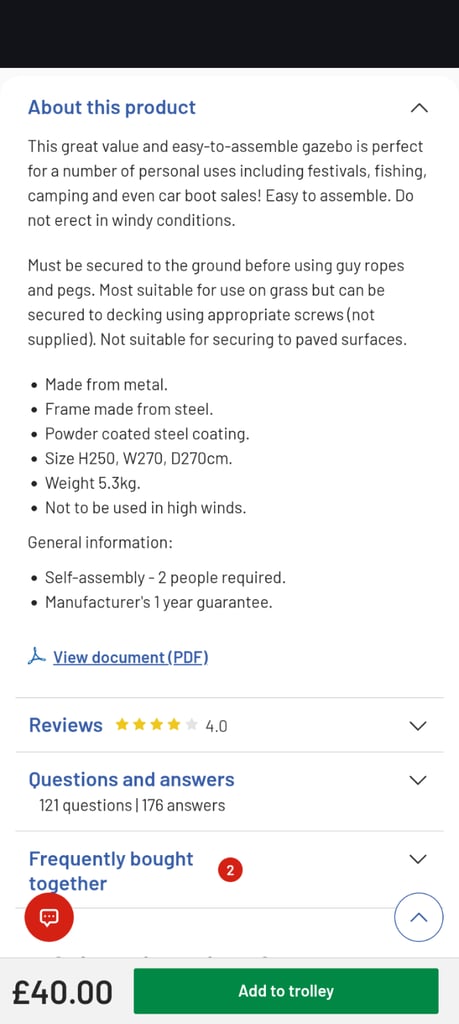Click the Reviews heading
This screenshot has height=1024, width=459.
[x=65, y=725]
